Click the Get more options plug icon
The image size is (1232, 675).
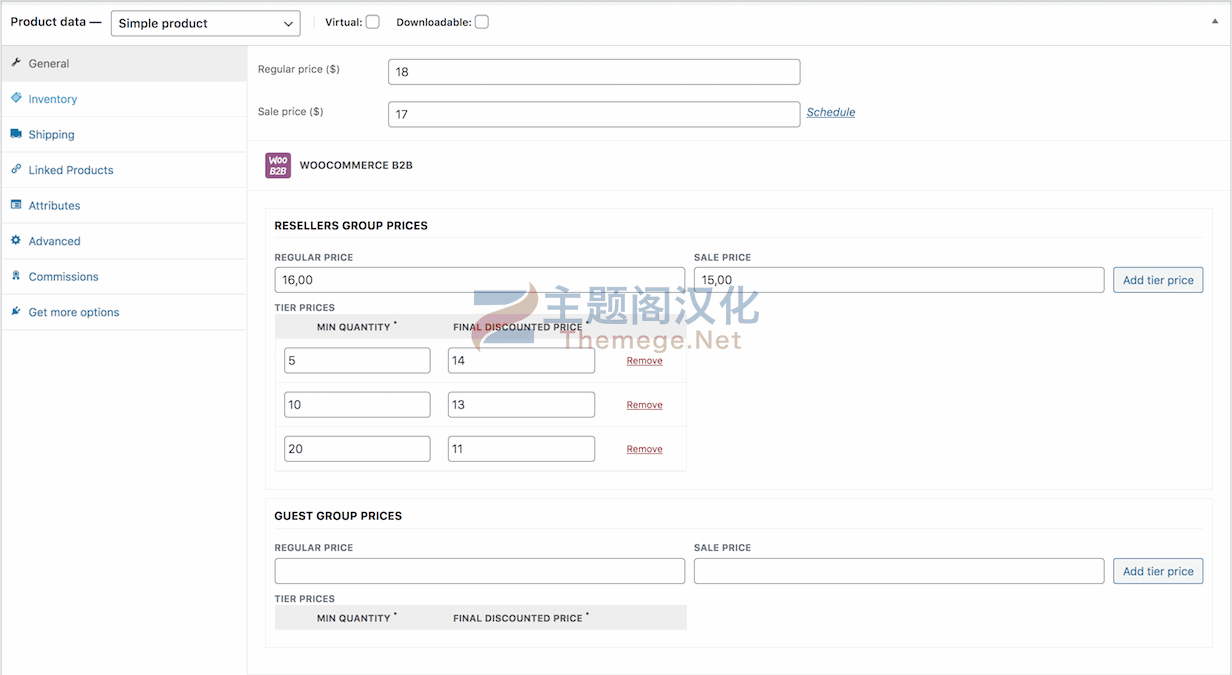pyautogui.click(x=16, y=311)
